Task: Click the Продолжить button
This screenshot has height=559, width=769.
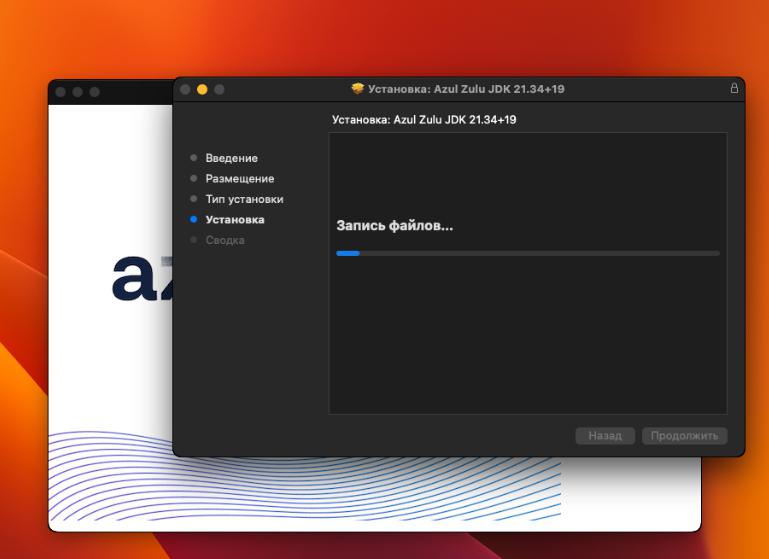Action: [685, 435]
